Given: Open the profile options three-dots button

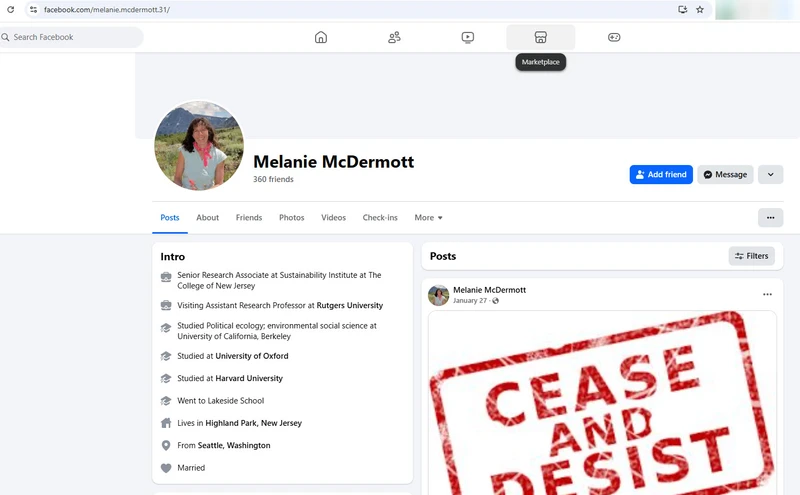Looking at the screenshot, I should click(x=770, y=218).
